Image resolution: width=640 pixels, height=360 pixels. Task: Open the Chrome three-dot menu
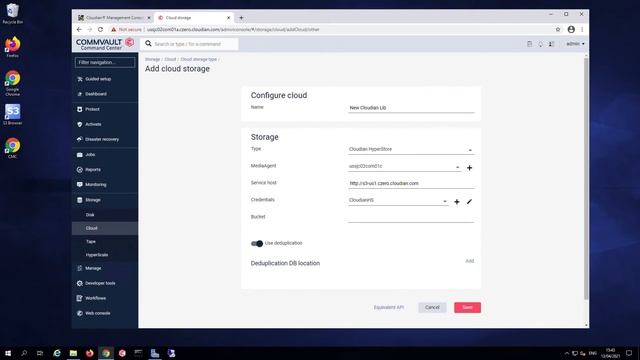[582, 29]
